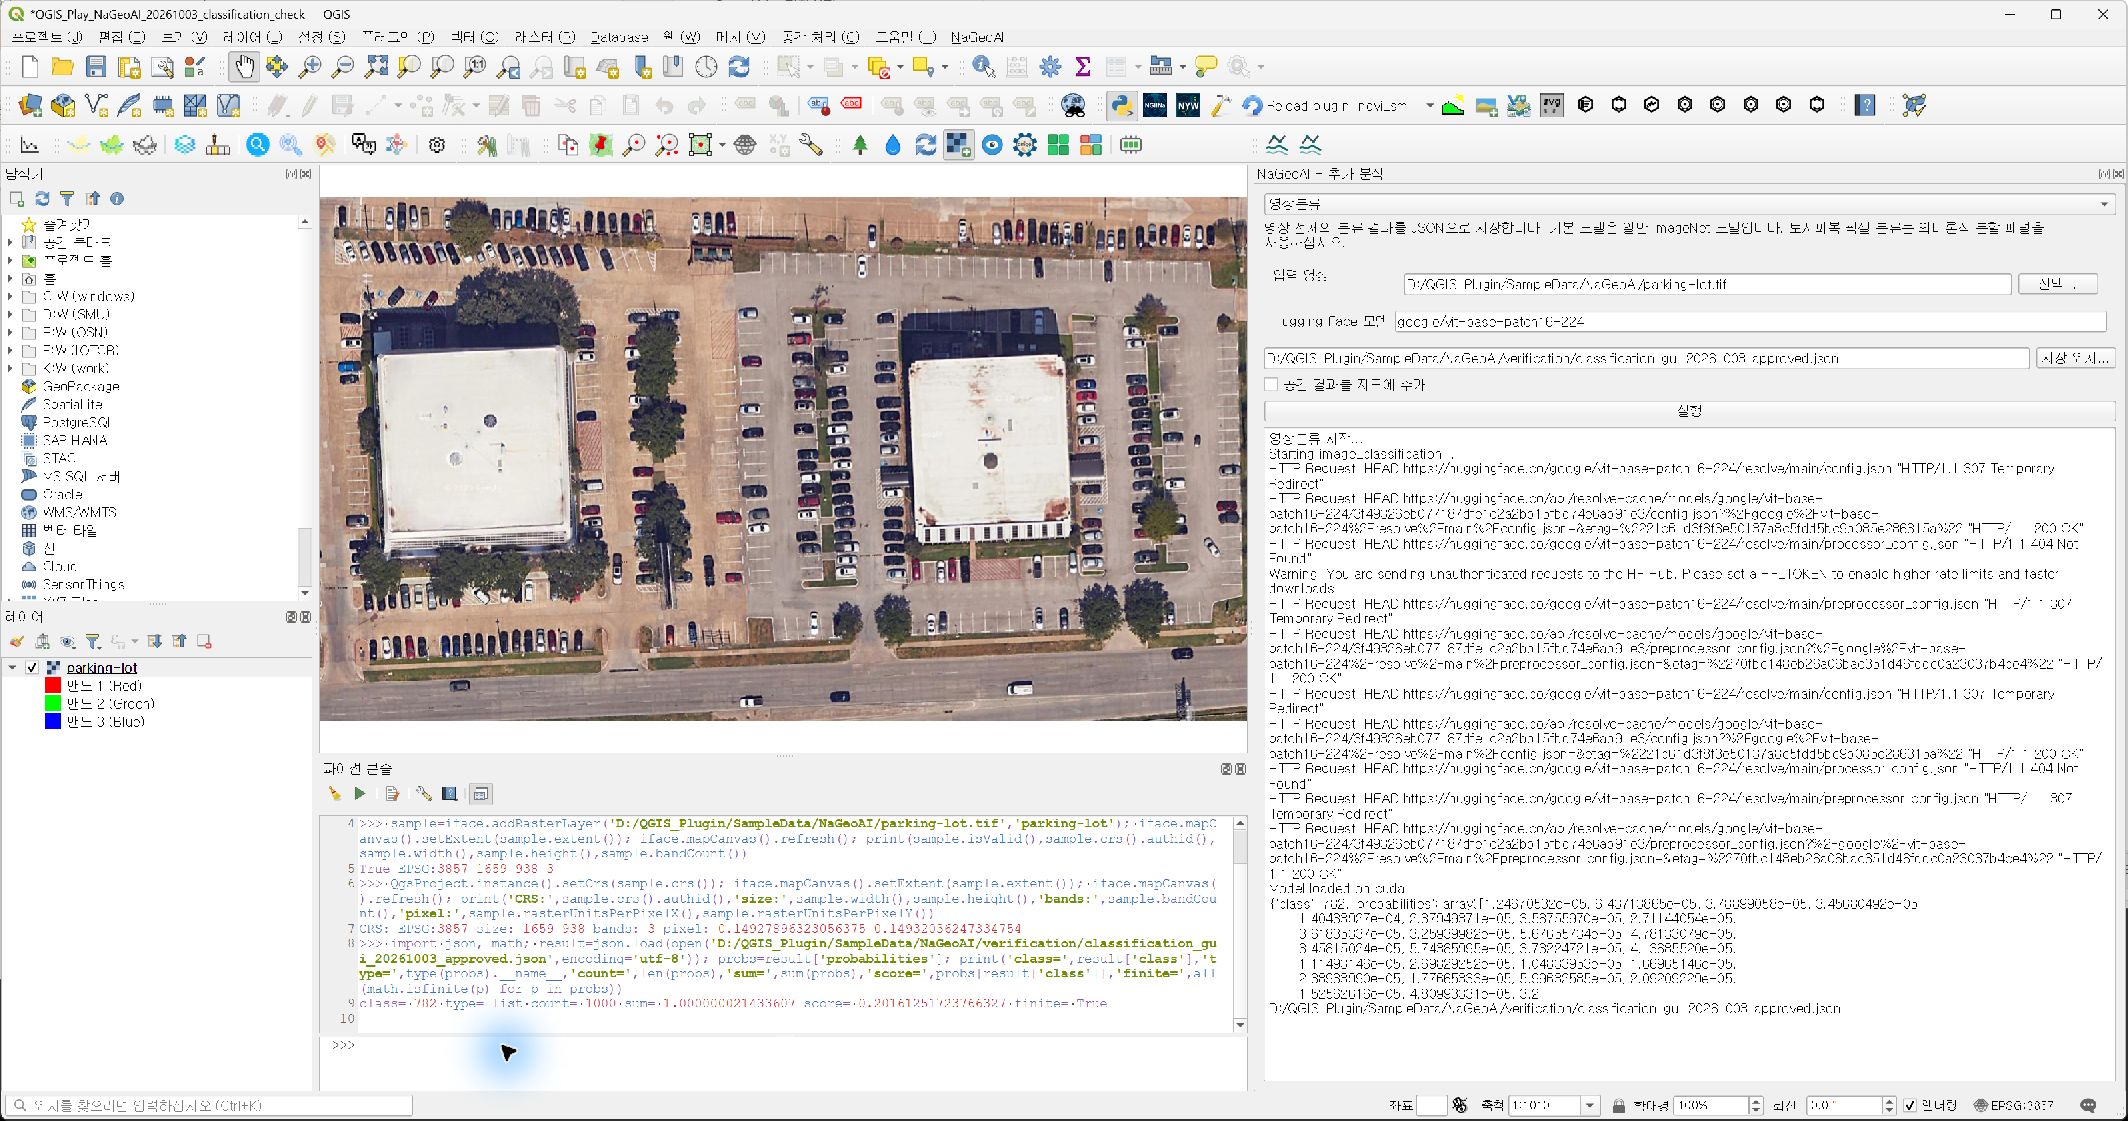Click browse button next to parking-lot.tif input
Image resolution: width=2128 pixels, height=1121 pixels.
point(2058,284)
